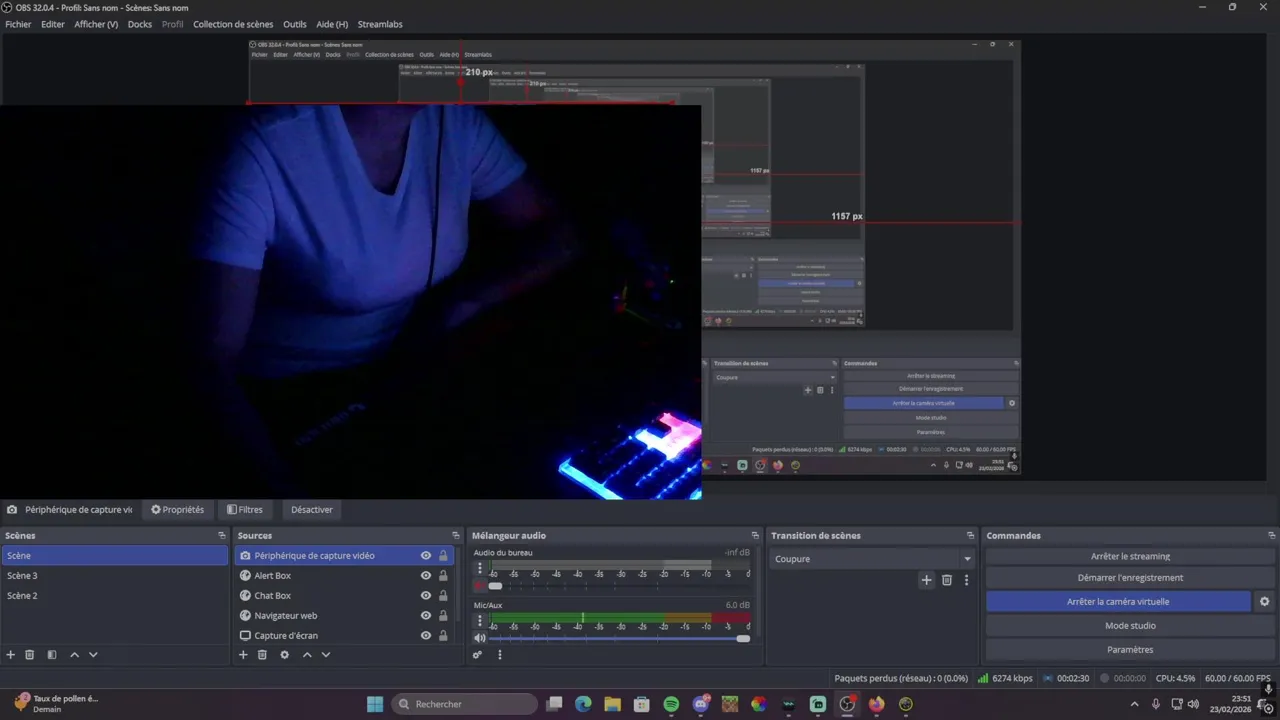
Task: Undock the Mélangeur audio panel
Action: (755, 536)
